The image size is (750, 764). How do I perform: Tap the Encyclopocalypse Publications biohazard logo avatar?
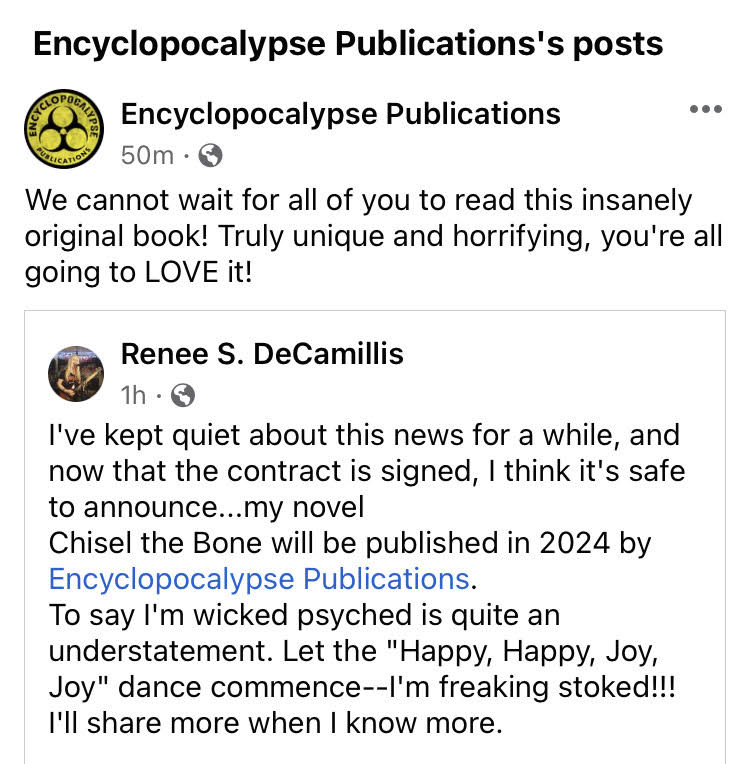(x=62, y=133)
